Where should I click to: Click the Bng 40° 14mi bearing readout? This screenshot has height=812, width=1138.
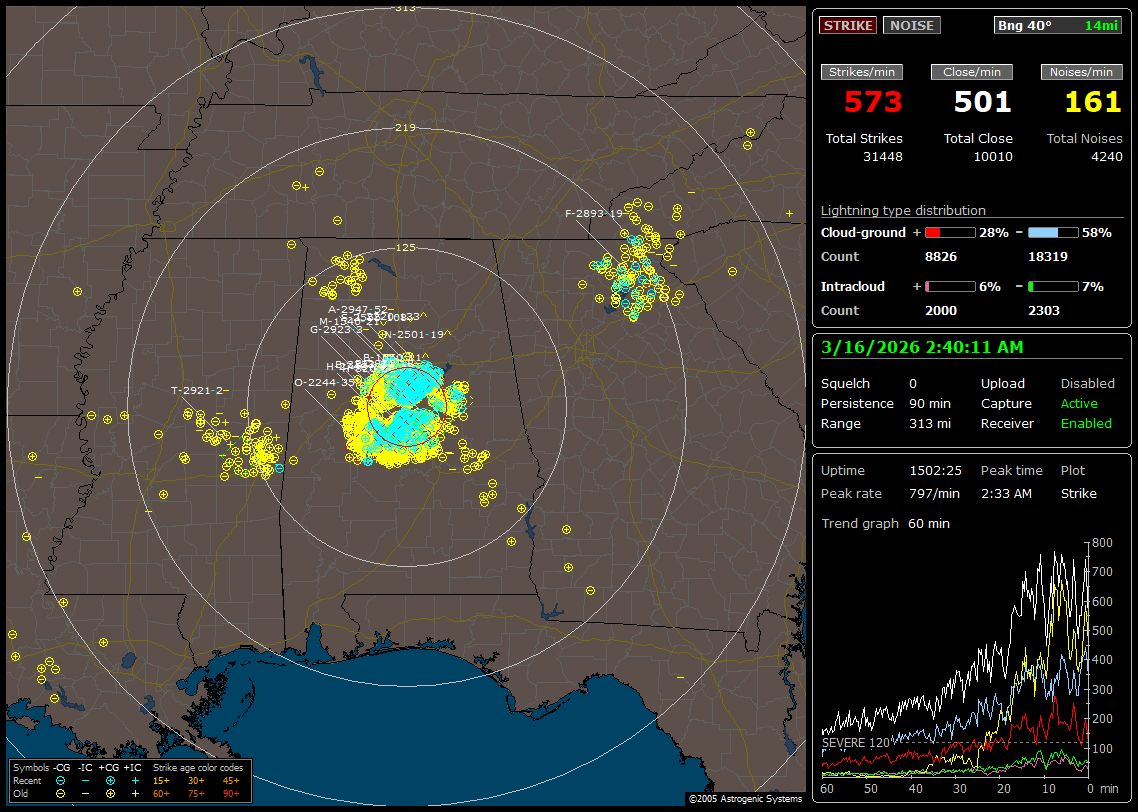click(x=1057, y=26)
